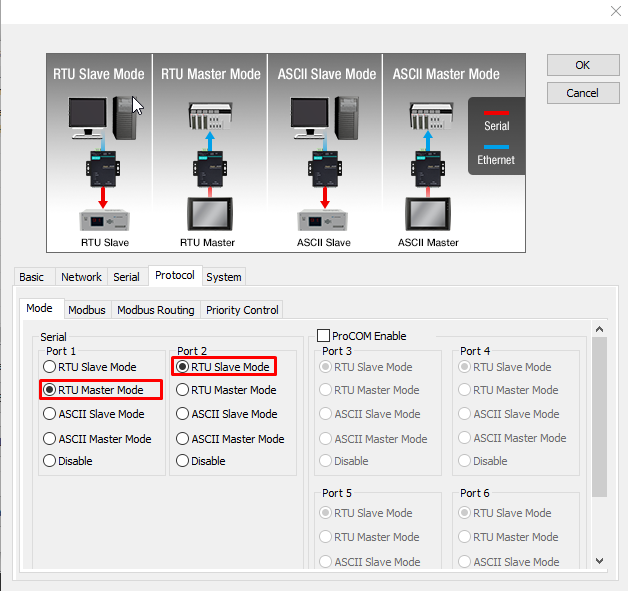The width and height of the screenshot is (628, 591).
Task: Select Port 2 ASCII Slave Mode
Action: point(227,414)
